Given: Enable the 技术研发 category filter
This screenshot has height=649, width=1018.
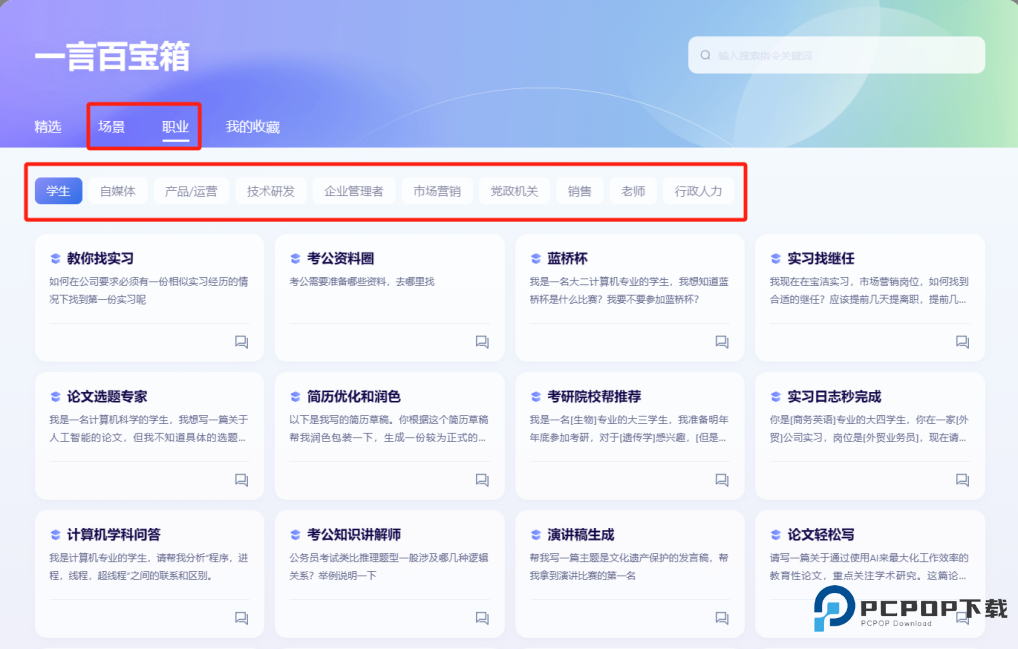Looking at the screenshot, I should pyautogui.click(x=270, y=190).
